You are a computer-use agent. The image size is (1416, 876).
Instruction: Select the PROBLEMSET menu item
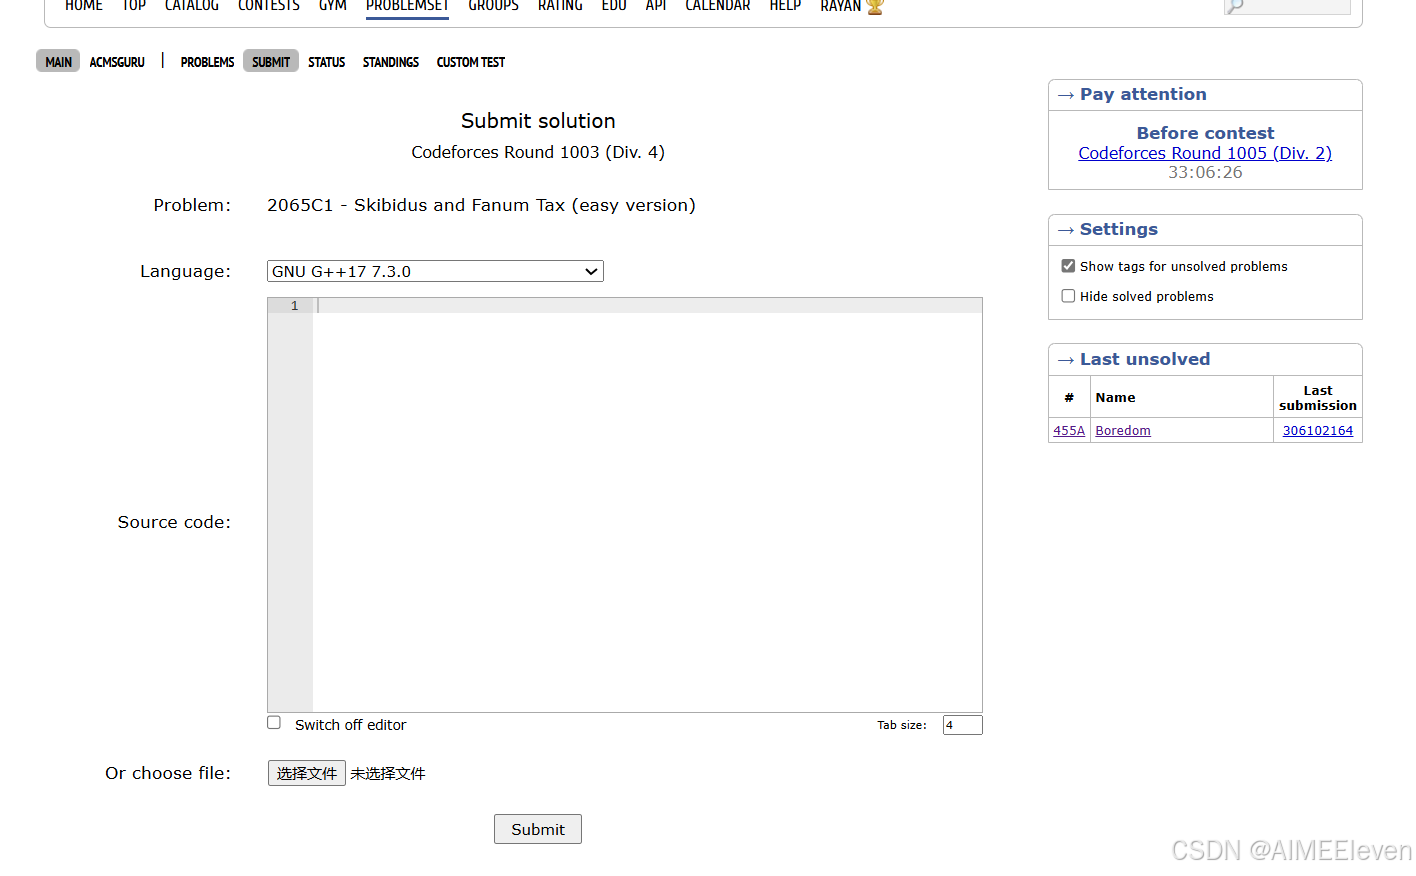407,6
